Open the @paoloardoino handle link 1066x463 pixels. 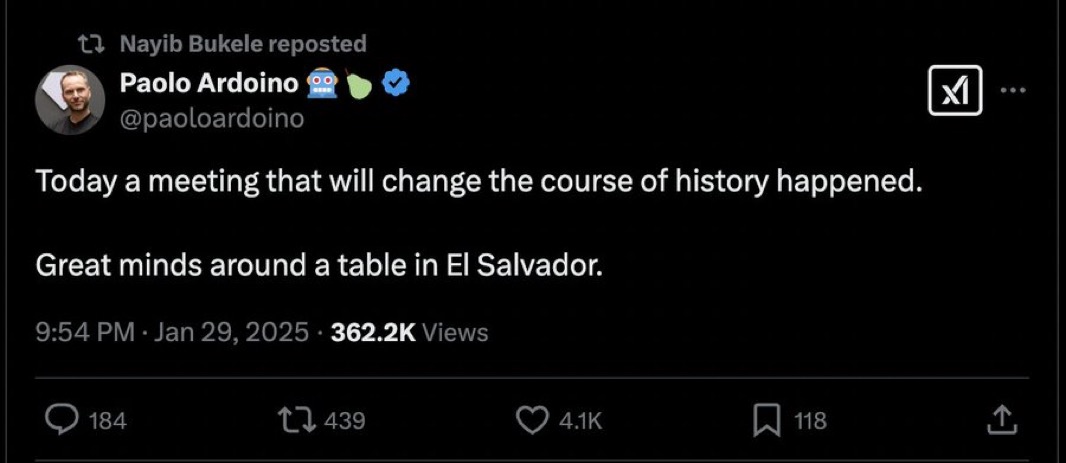pos(212,118)
